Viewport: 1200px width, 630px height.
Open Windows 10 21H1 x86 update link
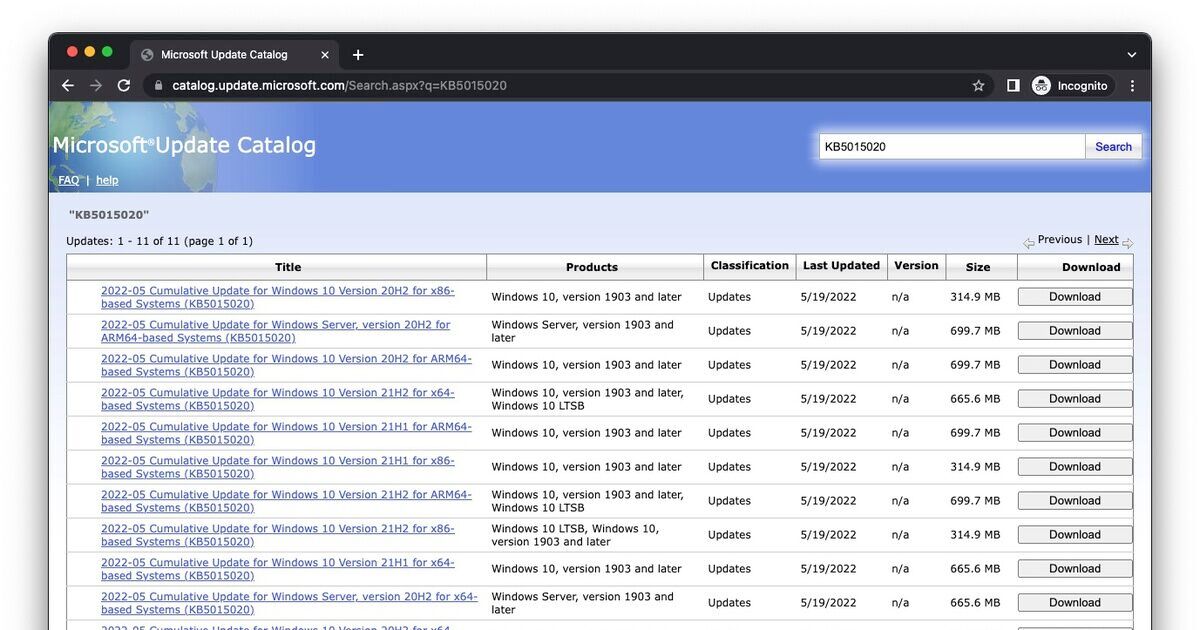278,467
